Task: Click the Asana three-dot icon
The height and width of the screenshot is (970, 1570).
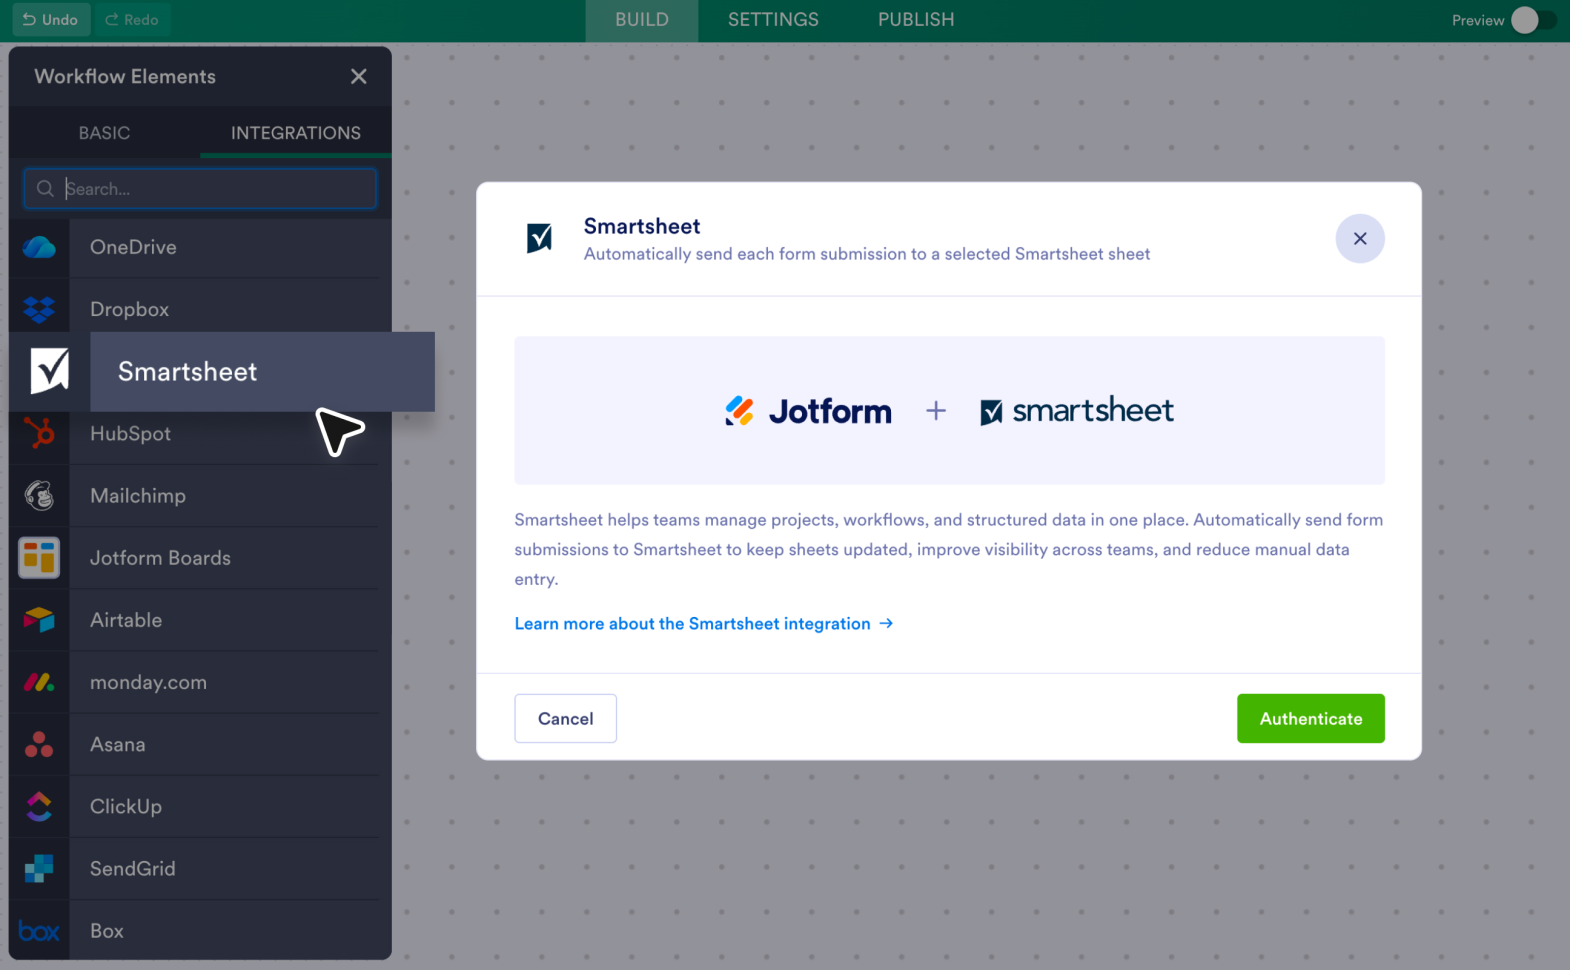Action: tap(39, 744)
